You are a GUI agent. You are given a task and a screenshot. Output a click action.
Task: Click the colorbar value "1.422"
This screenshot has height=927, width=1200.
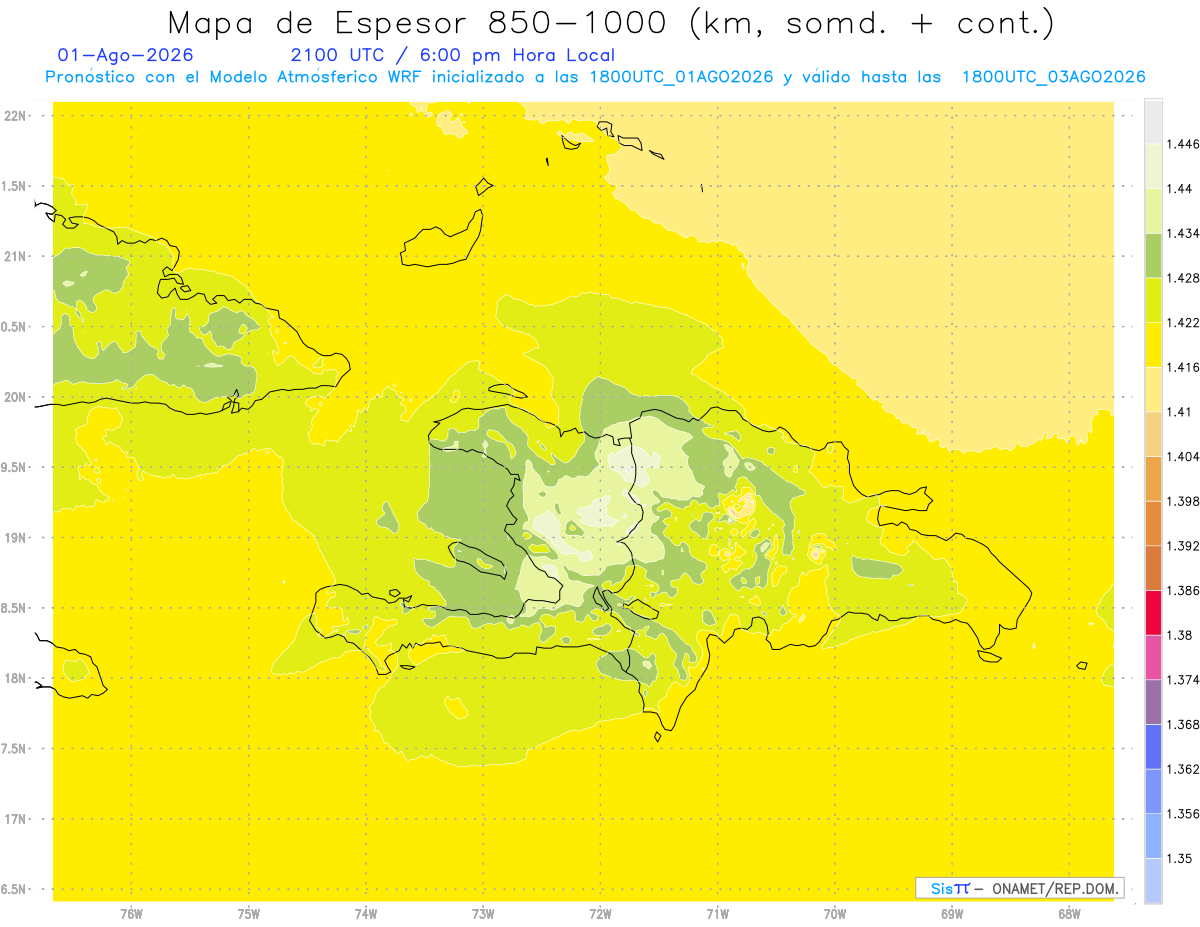pos(1182,323)
